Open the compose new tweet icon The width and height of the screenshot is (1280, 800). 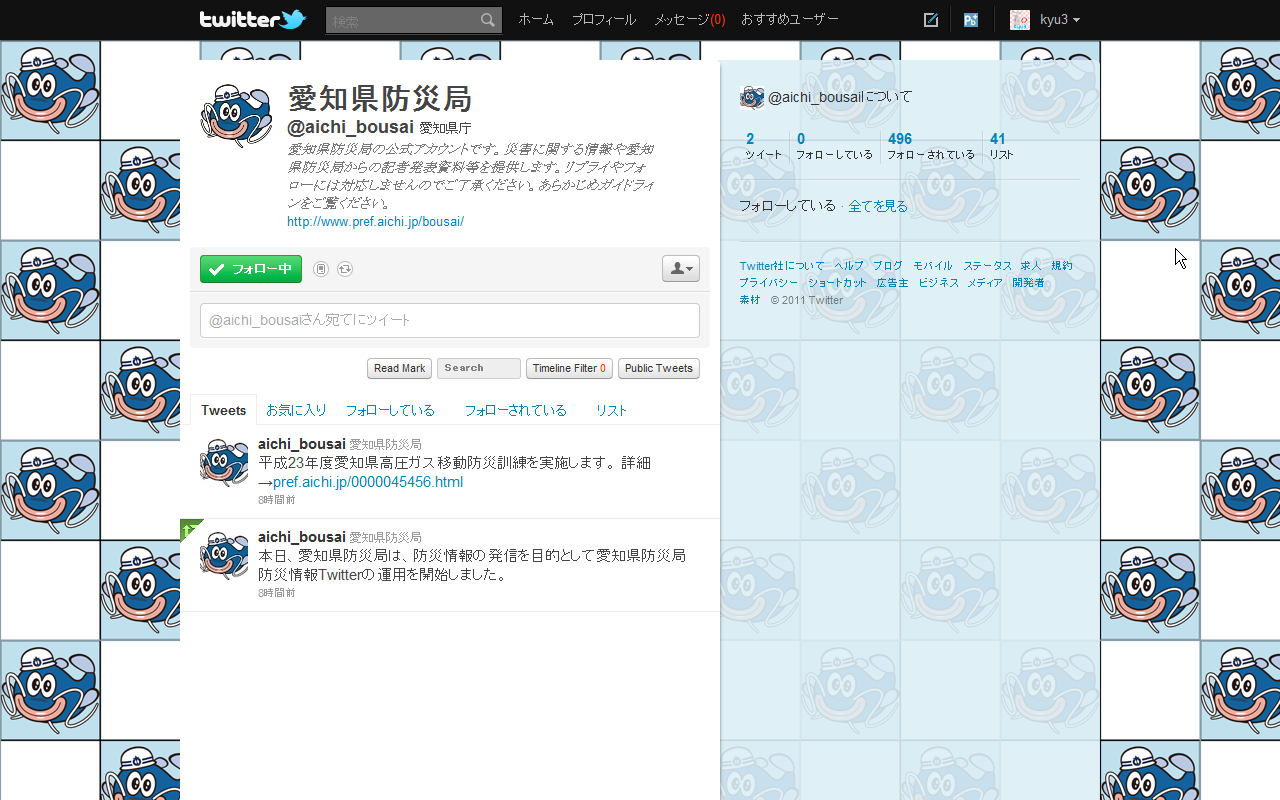(931, 20)
